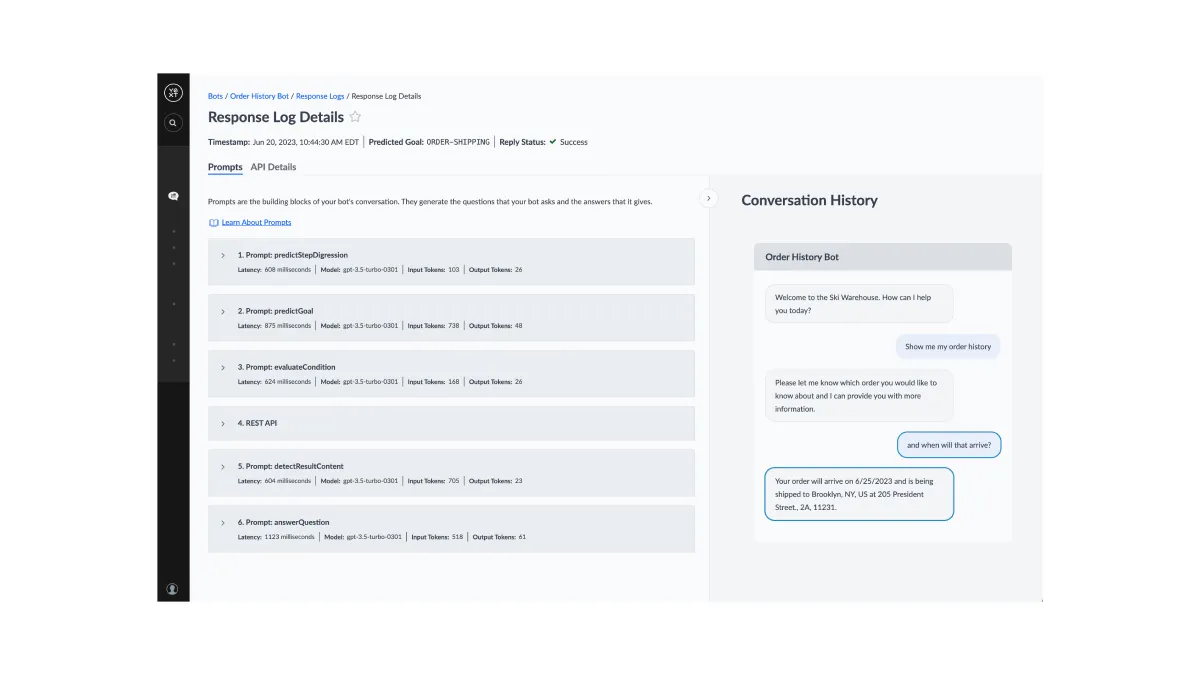The width and height of the screenshot is (1200, 675).
Task: Select the chat bot icon in the sidebar
Action: coord(173,197)
